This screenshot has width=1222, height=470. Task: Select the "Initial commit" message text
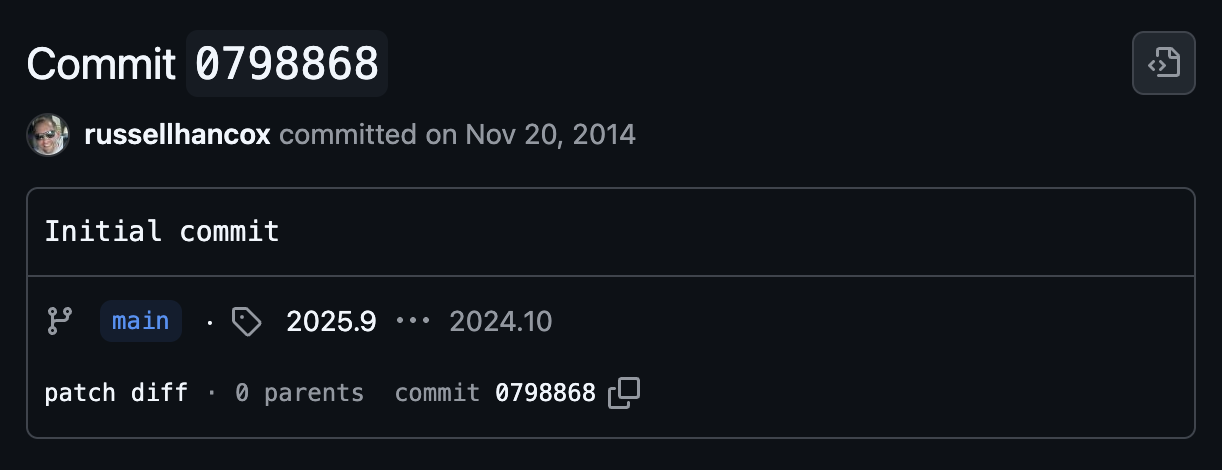click(162, 232)
